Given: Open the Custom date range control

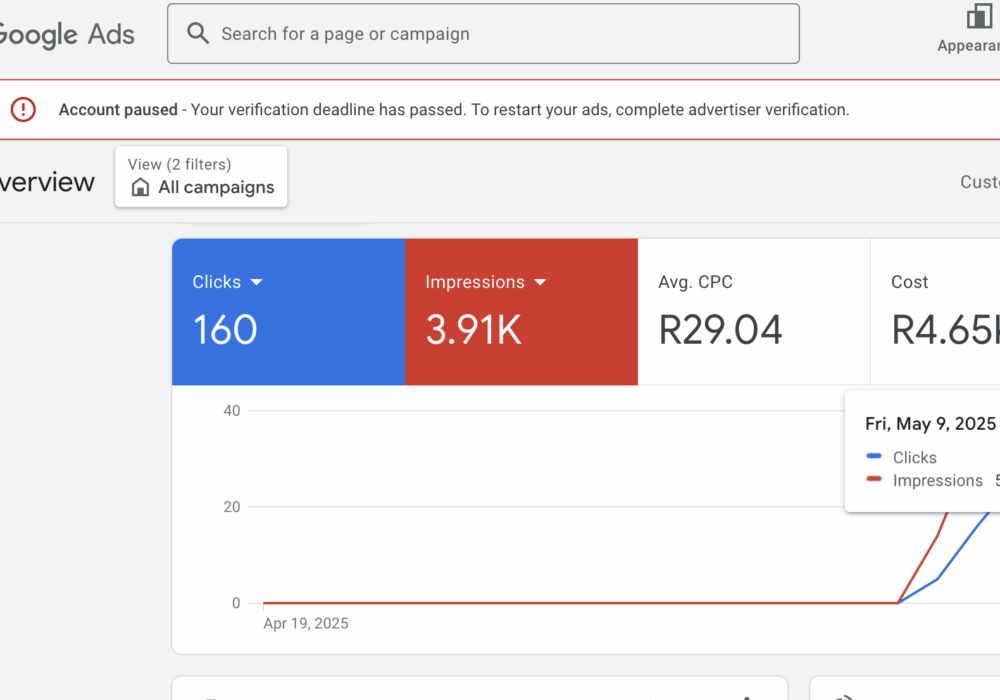Looking at the screenshot, I should [980, 182].
